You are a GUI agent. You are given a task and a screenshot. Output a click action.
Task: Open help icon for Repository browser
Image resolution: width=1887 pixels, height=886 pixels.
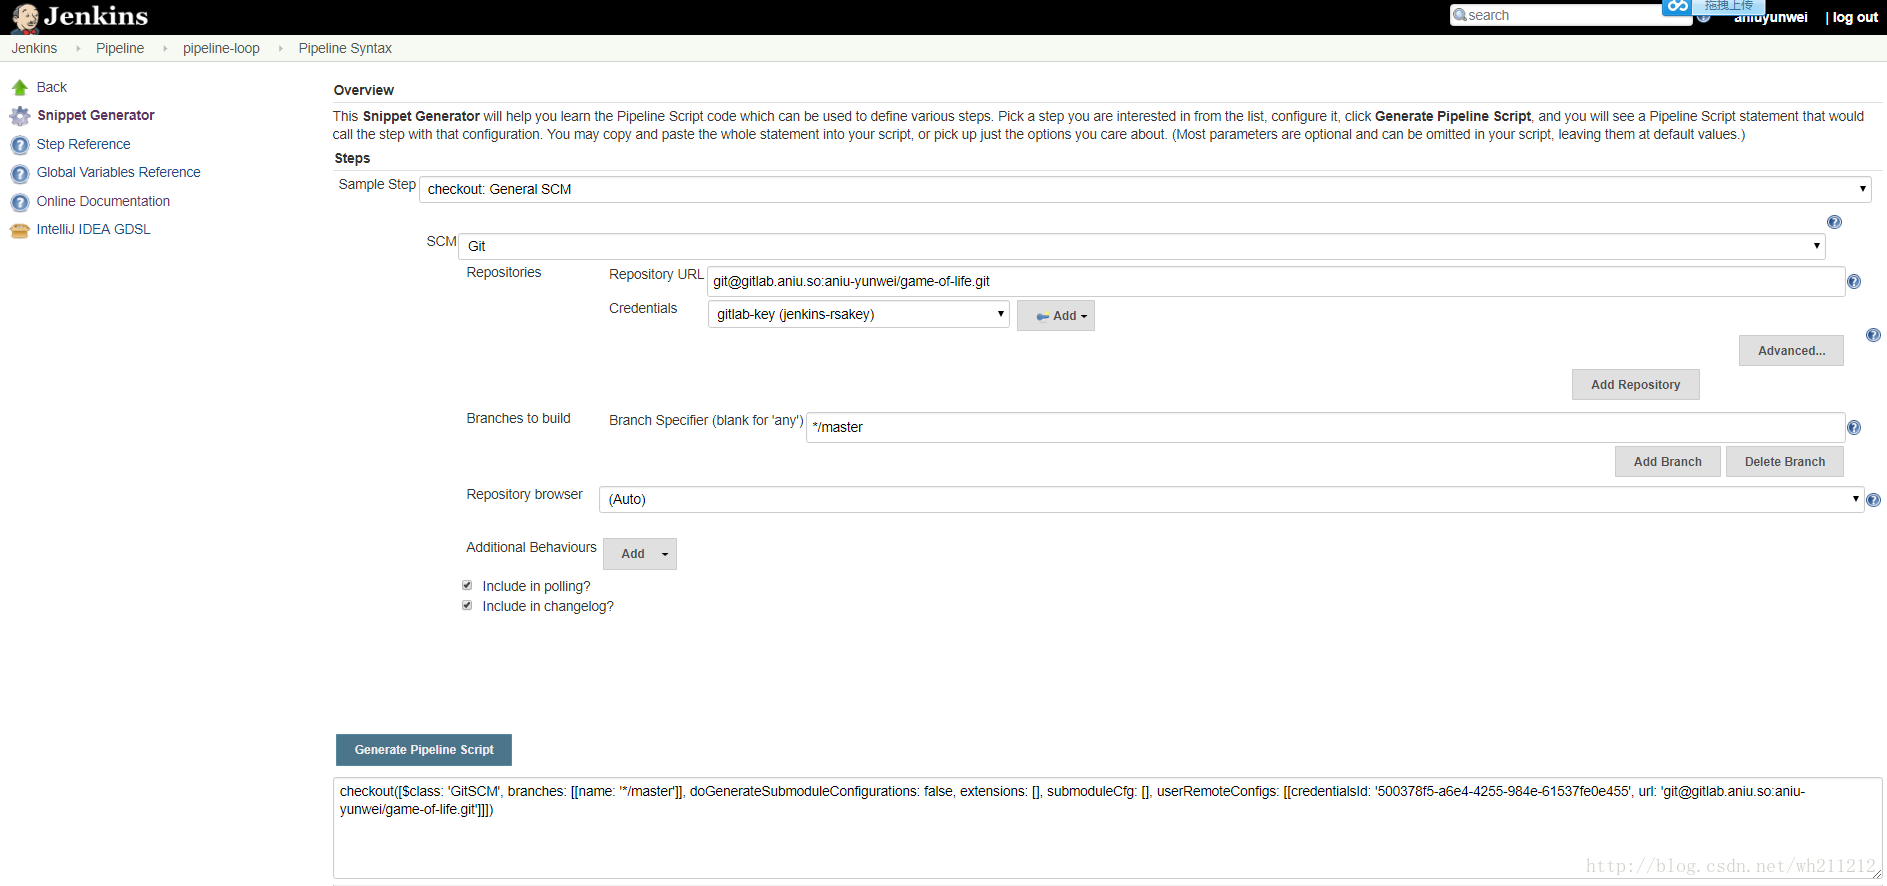click(1873, 500)
